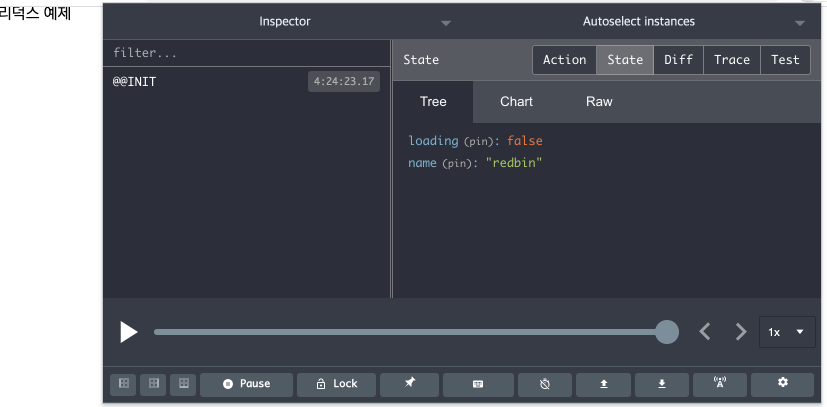
Task: Click the State heading label on the left
Action: (421, 60)
